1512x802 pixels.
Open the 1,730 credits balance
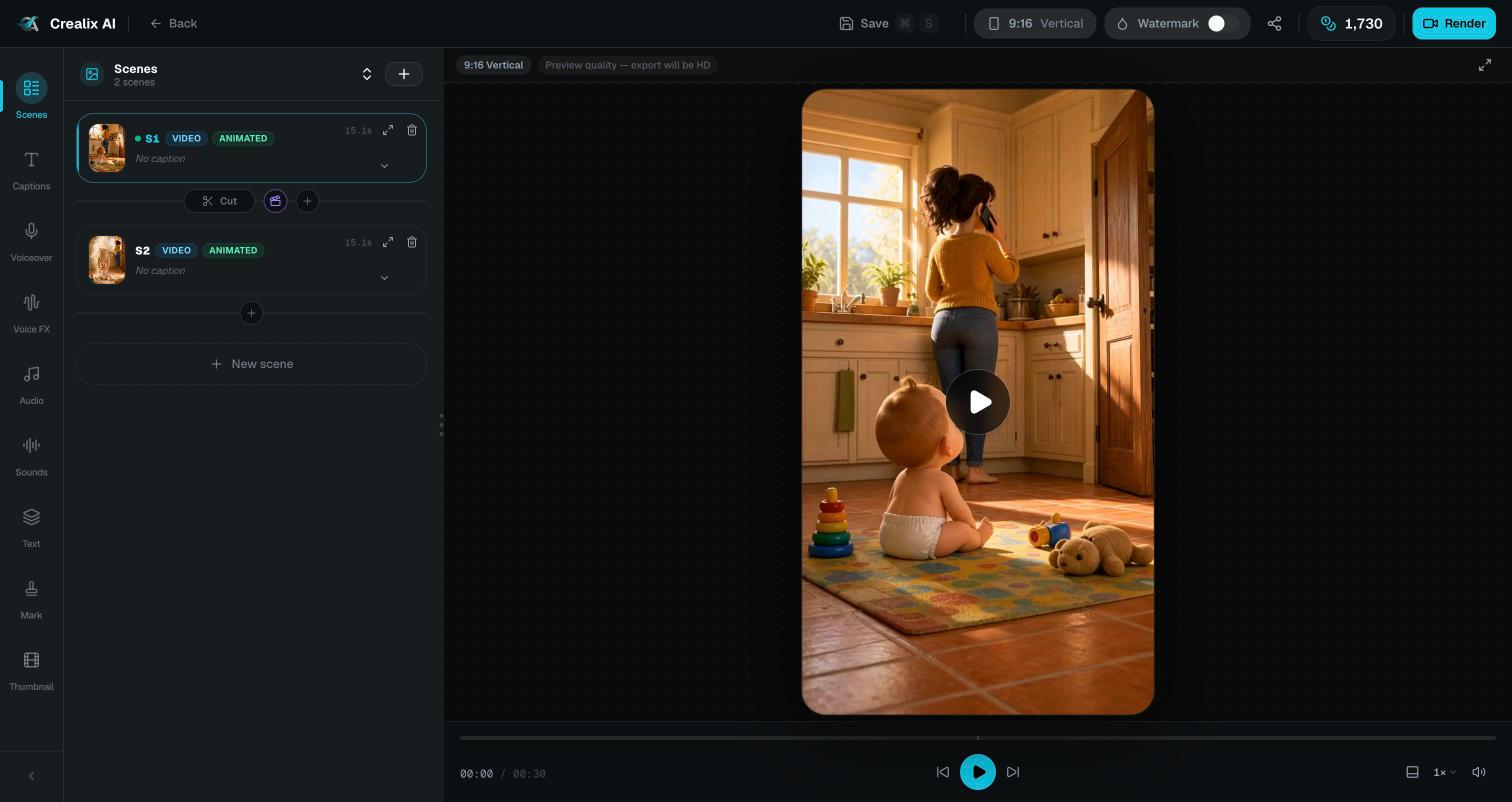[1351, 23]
